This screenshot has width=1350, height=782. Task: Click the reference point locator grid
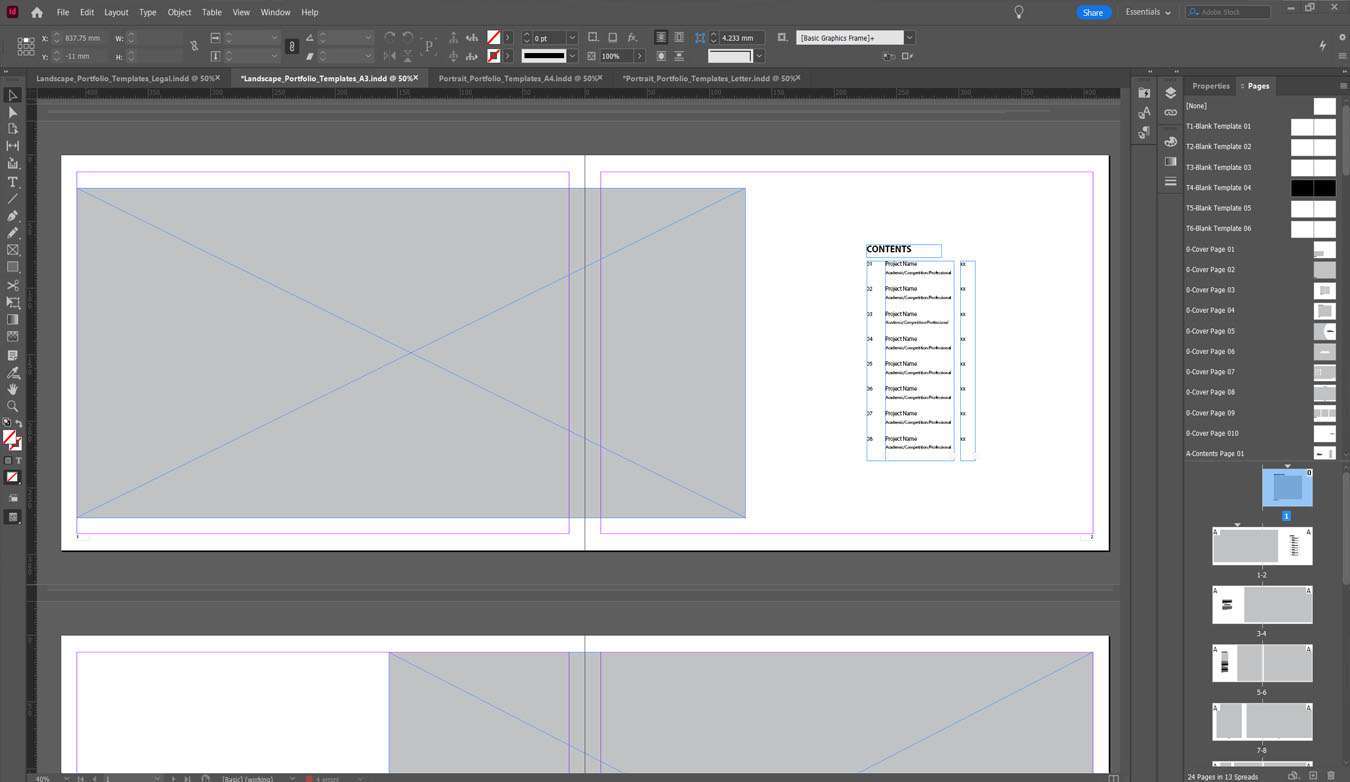coord(26,46)
